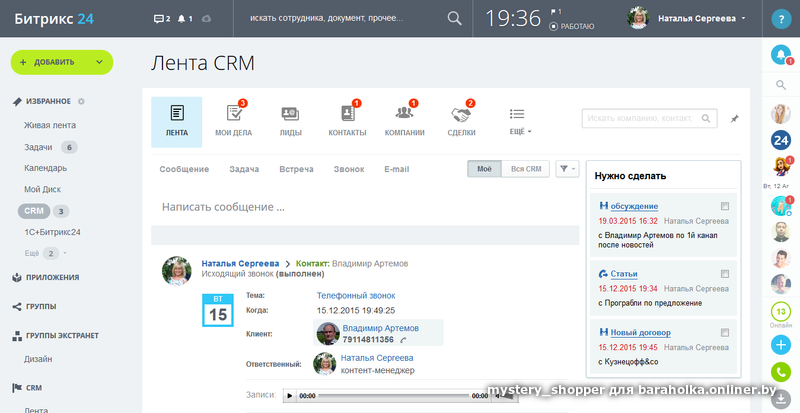This screenshot has height=413, width=800.
Task: Play the call recording
Action: (290, 396)
